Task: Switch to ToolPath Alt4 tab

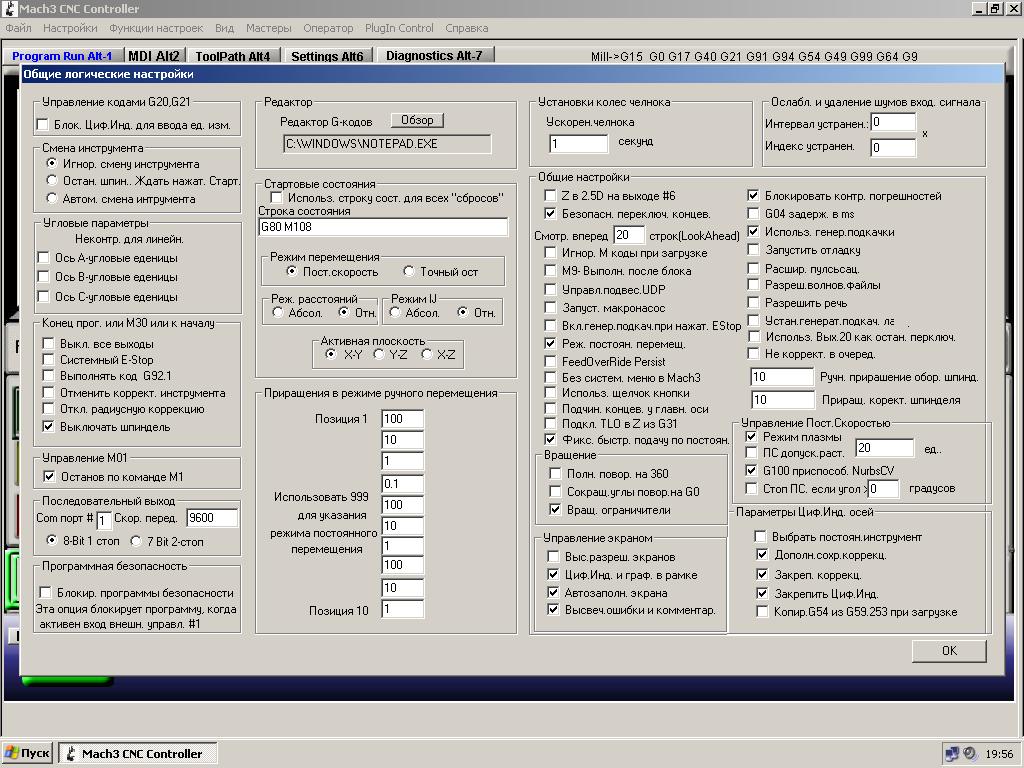Action: click(x=232, y=56)
